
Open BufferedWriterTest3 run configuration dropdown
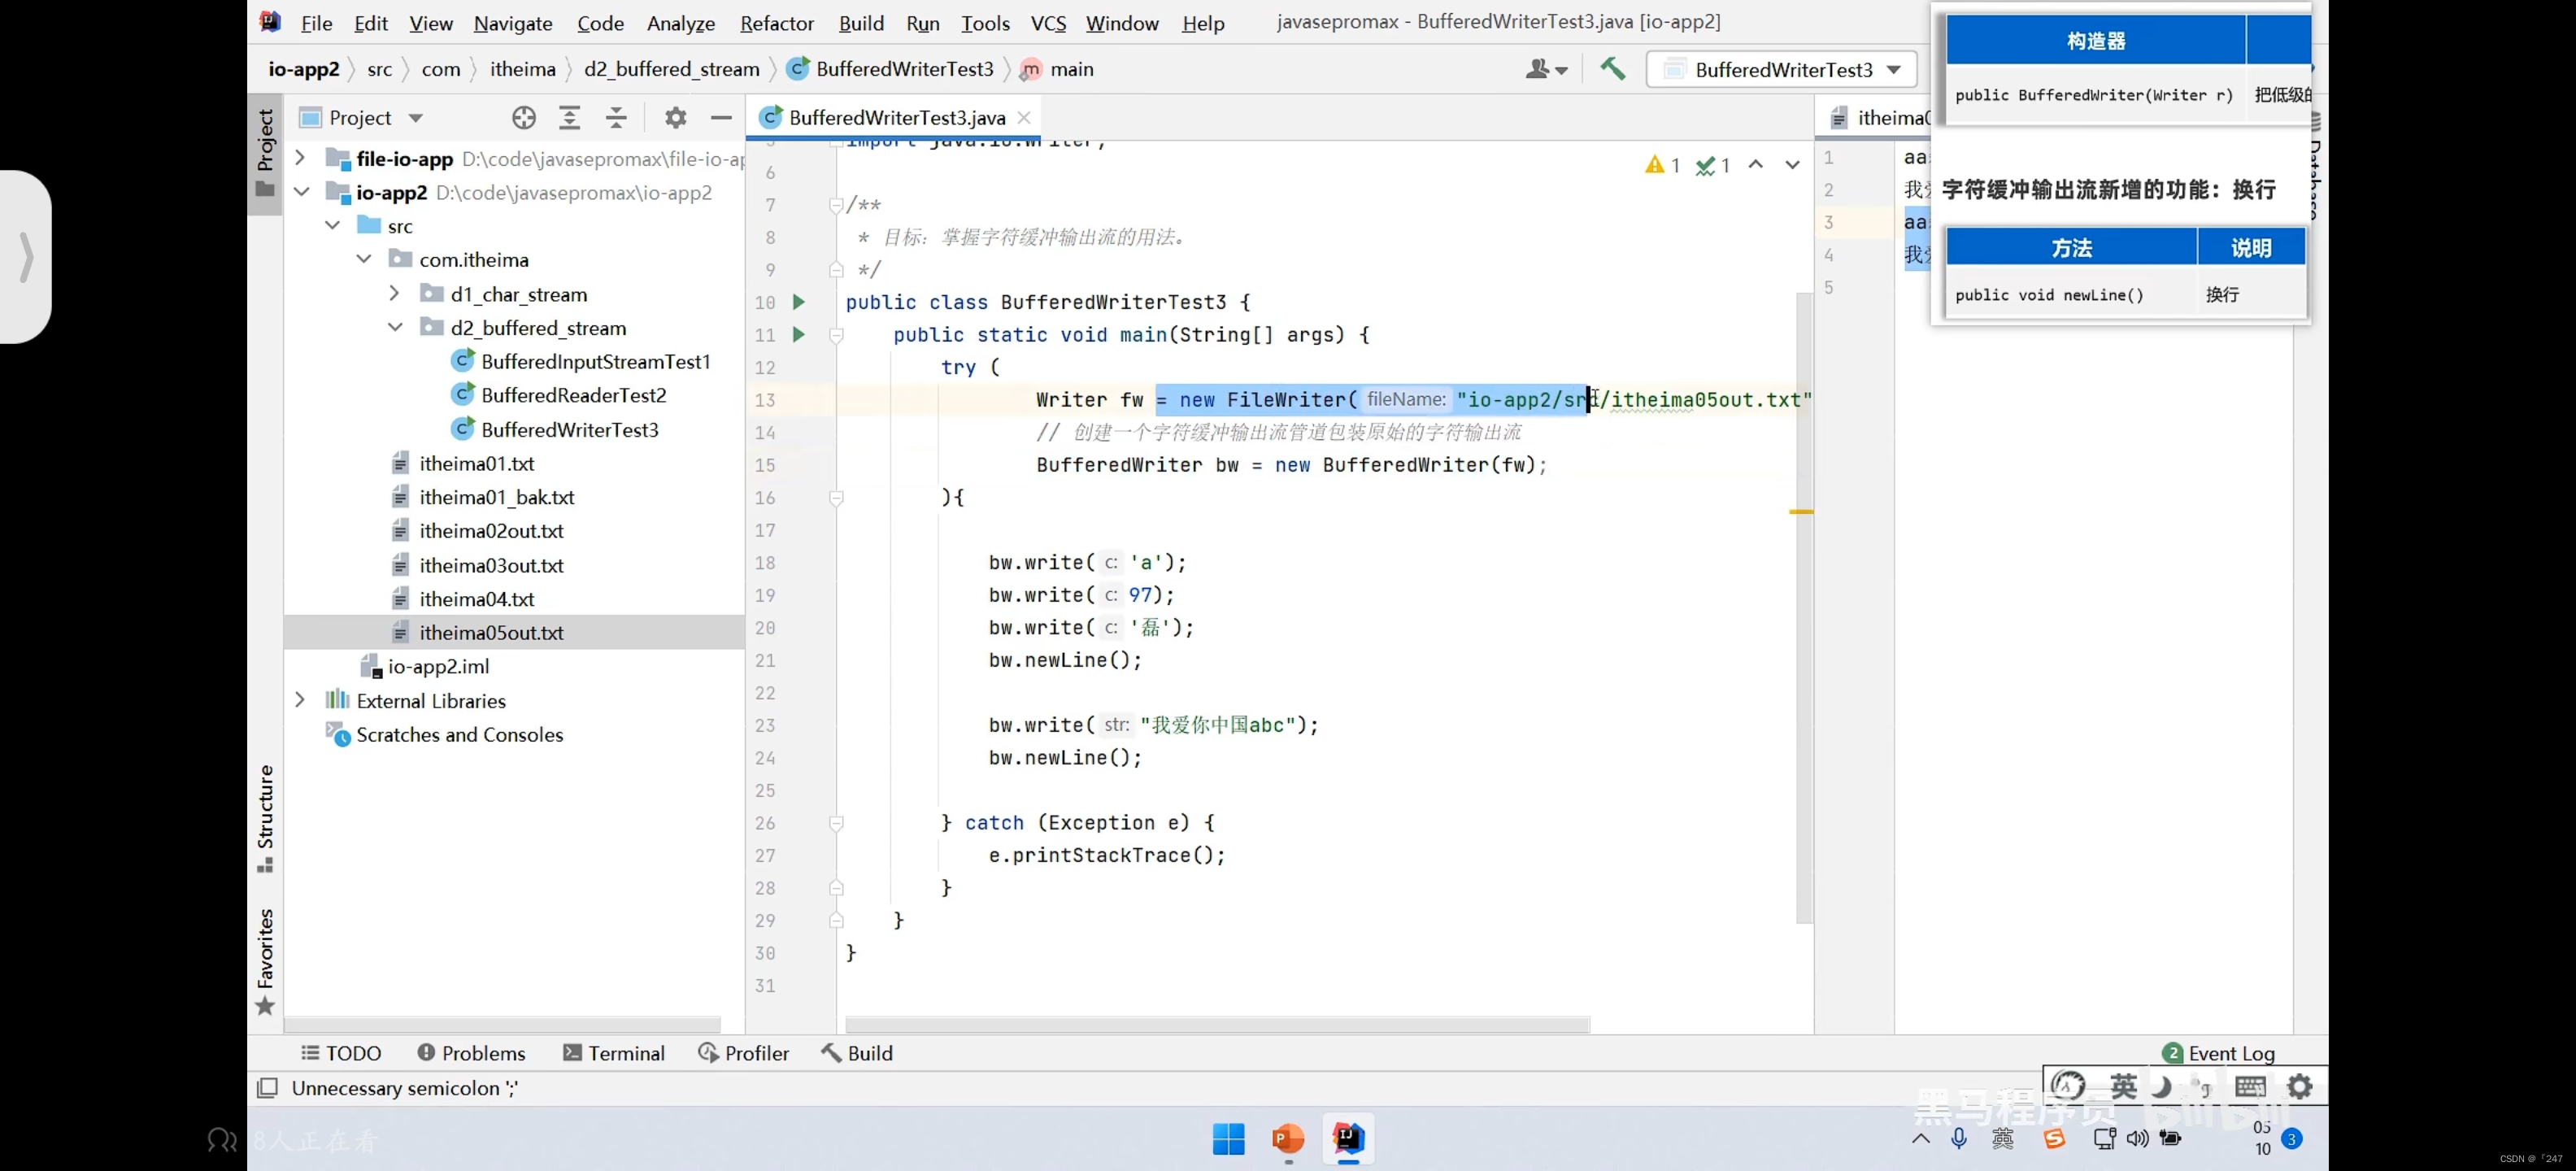tap(1781, 70)
